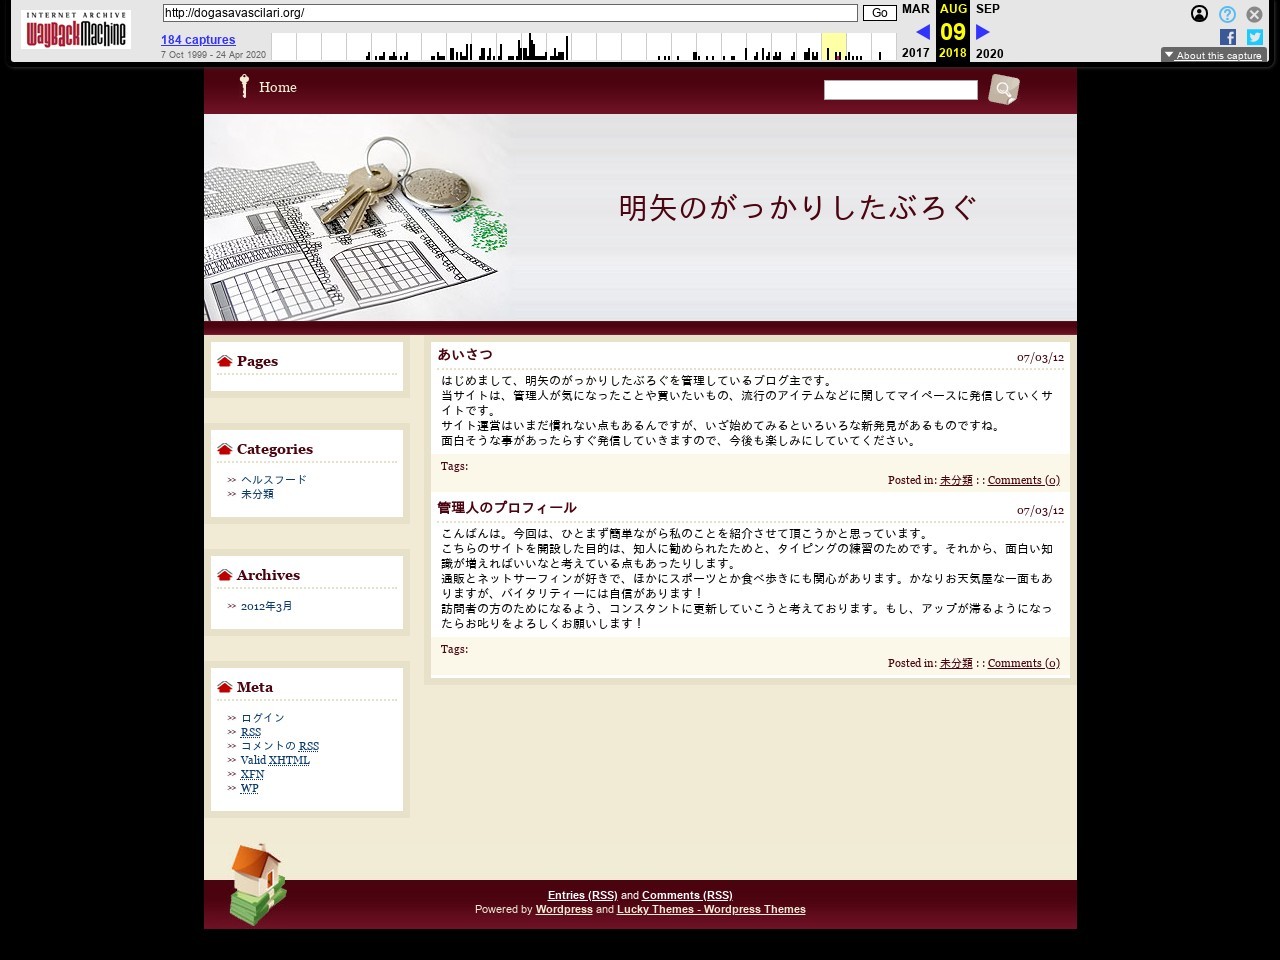Open the Wayback help question icon
Screen dimensions: 1280x960
(1227, 14)
